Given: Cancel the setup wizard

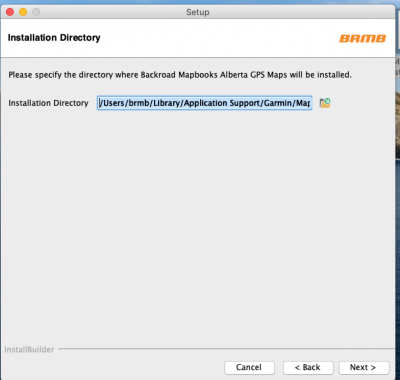Looking at the screenshot, I should pyautogui.click(x=249, y=367).
